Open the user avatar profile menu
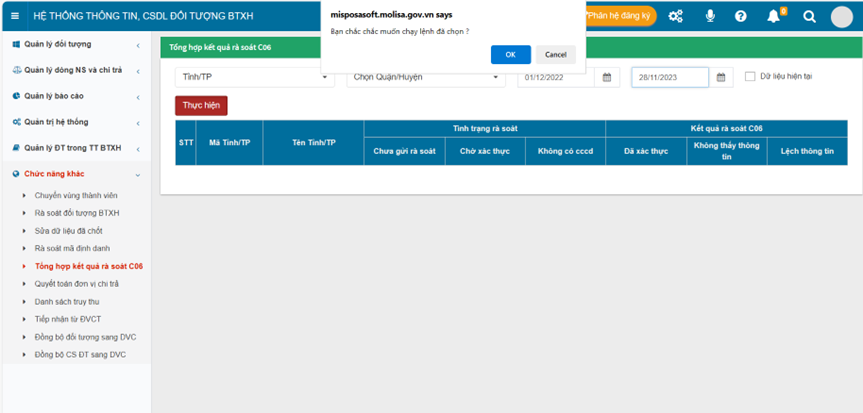The height and width of the screenshot is (413, 863). click(x=841, y=16)
